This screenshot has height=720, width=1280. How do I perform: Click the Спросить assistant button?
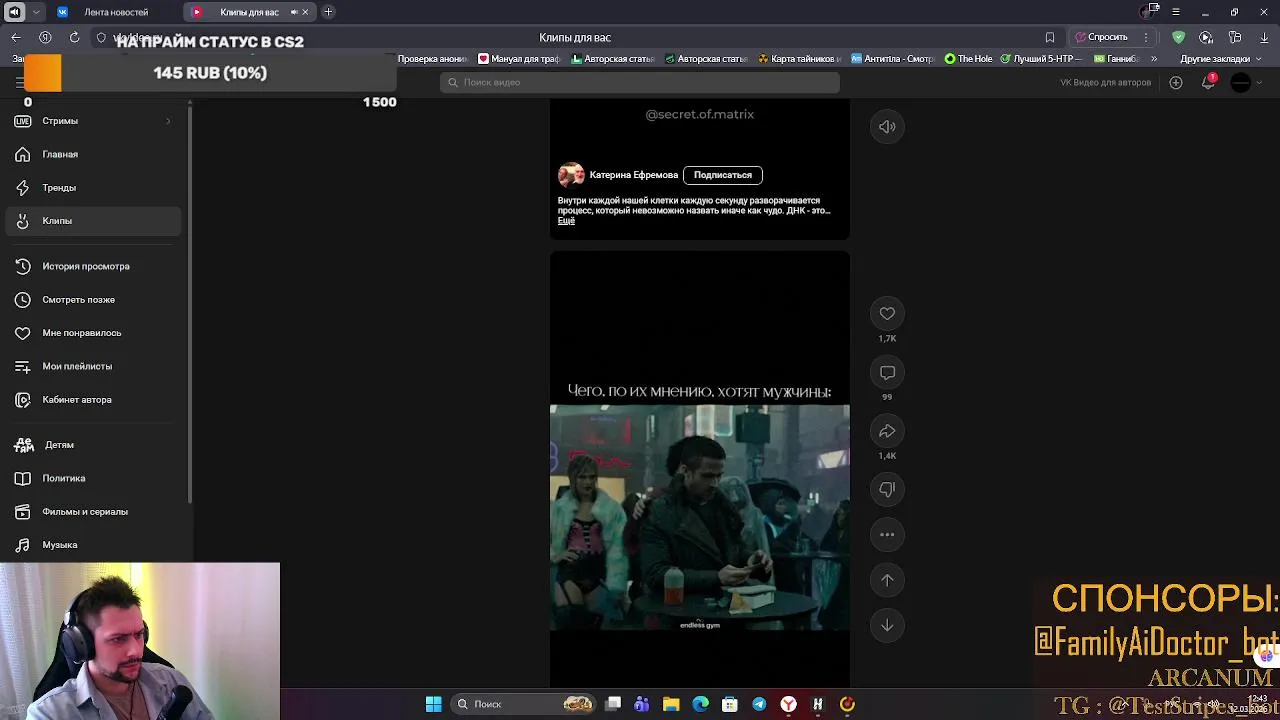[1100, 37]
